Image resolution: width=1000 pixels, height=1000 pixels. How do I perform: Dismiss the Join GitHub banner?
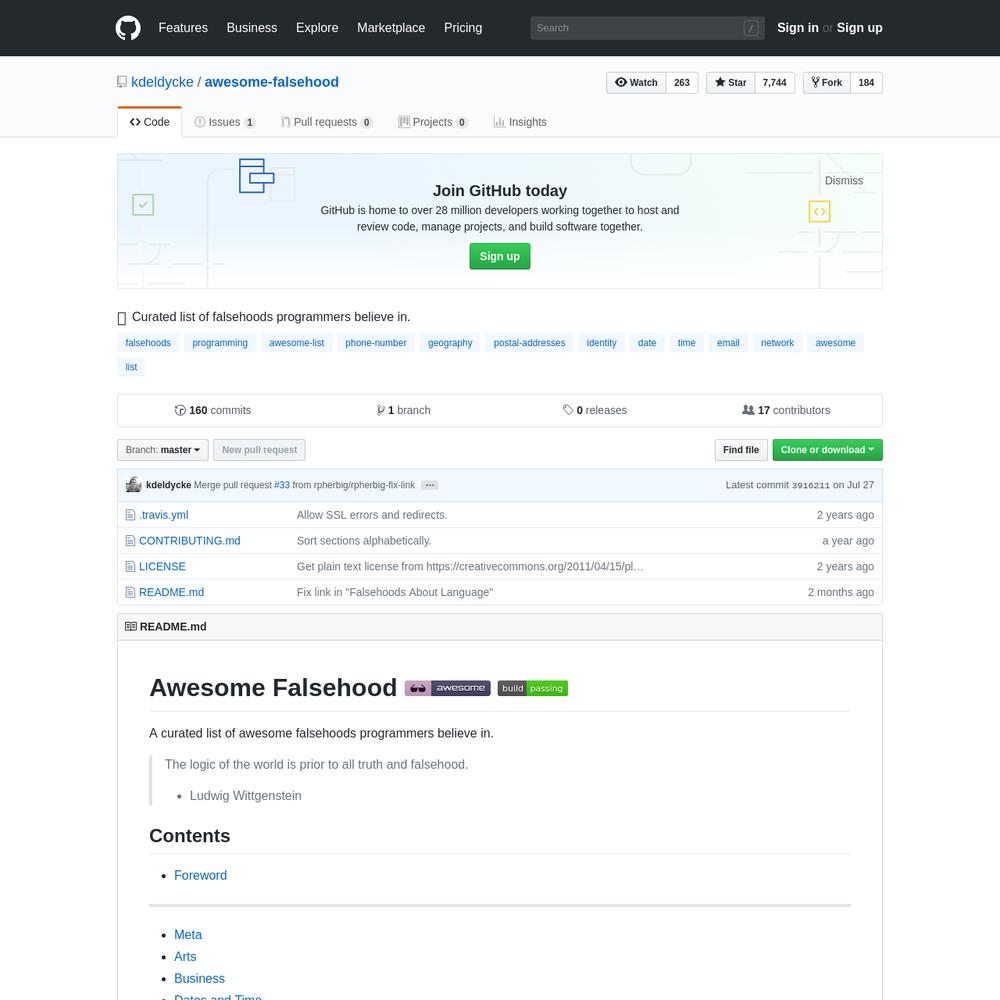coord(844,180)
